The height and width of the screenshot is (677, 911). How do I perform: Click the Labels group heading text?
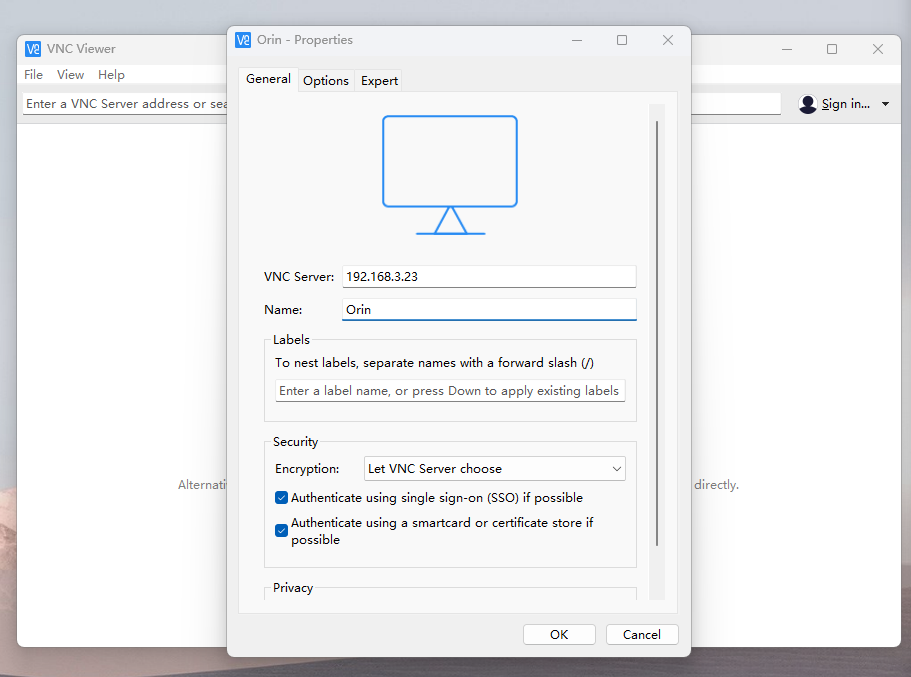tap(291, 340)
